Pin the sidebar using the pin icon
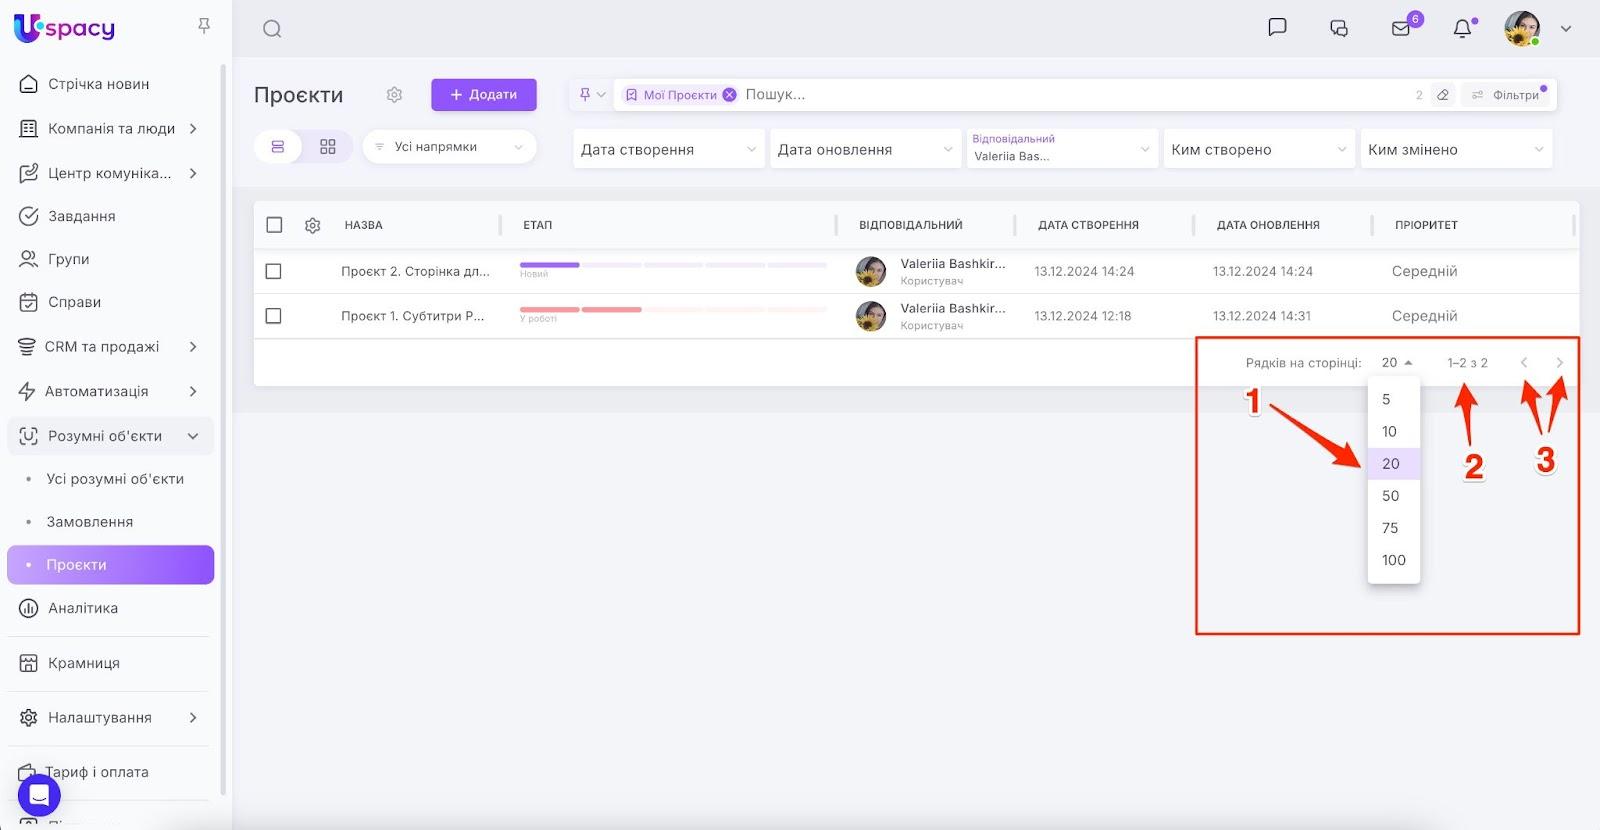1600x830 pixels. pos(204,26)
